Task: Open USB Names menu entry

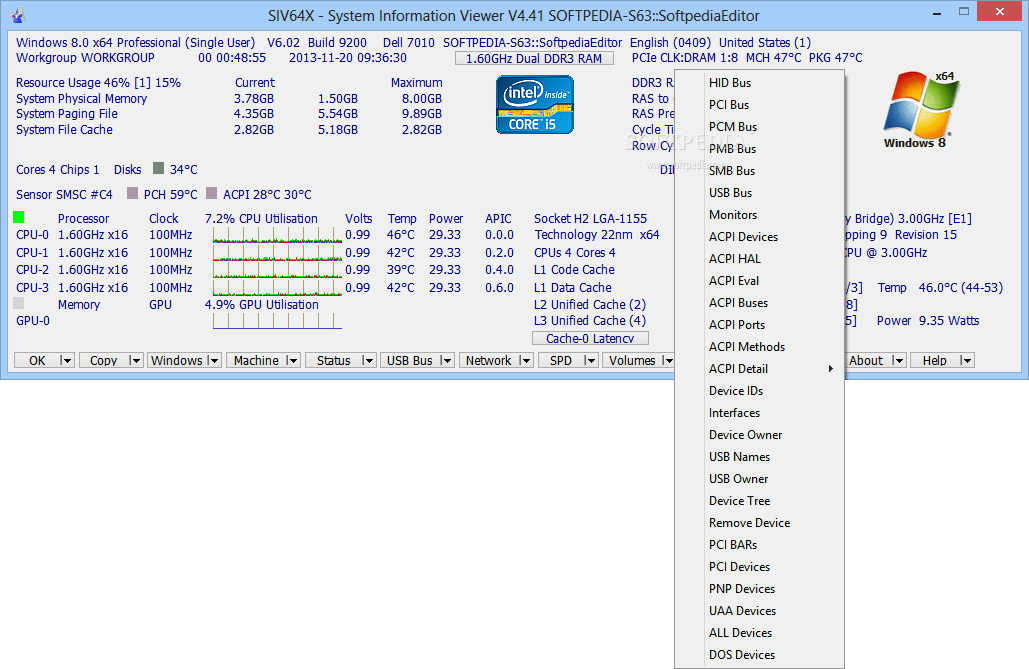Action: click(x=759, y=456)
